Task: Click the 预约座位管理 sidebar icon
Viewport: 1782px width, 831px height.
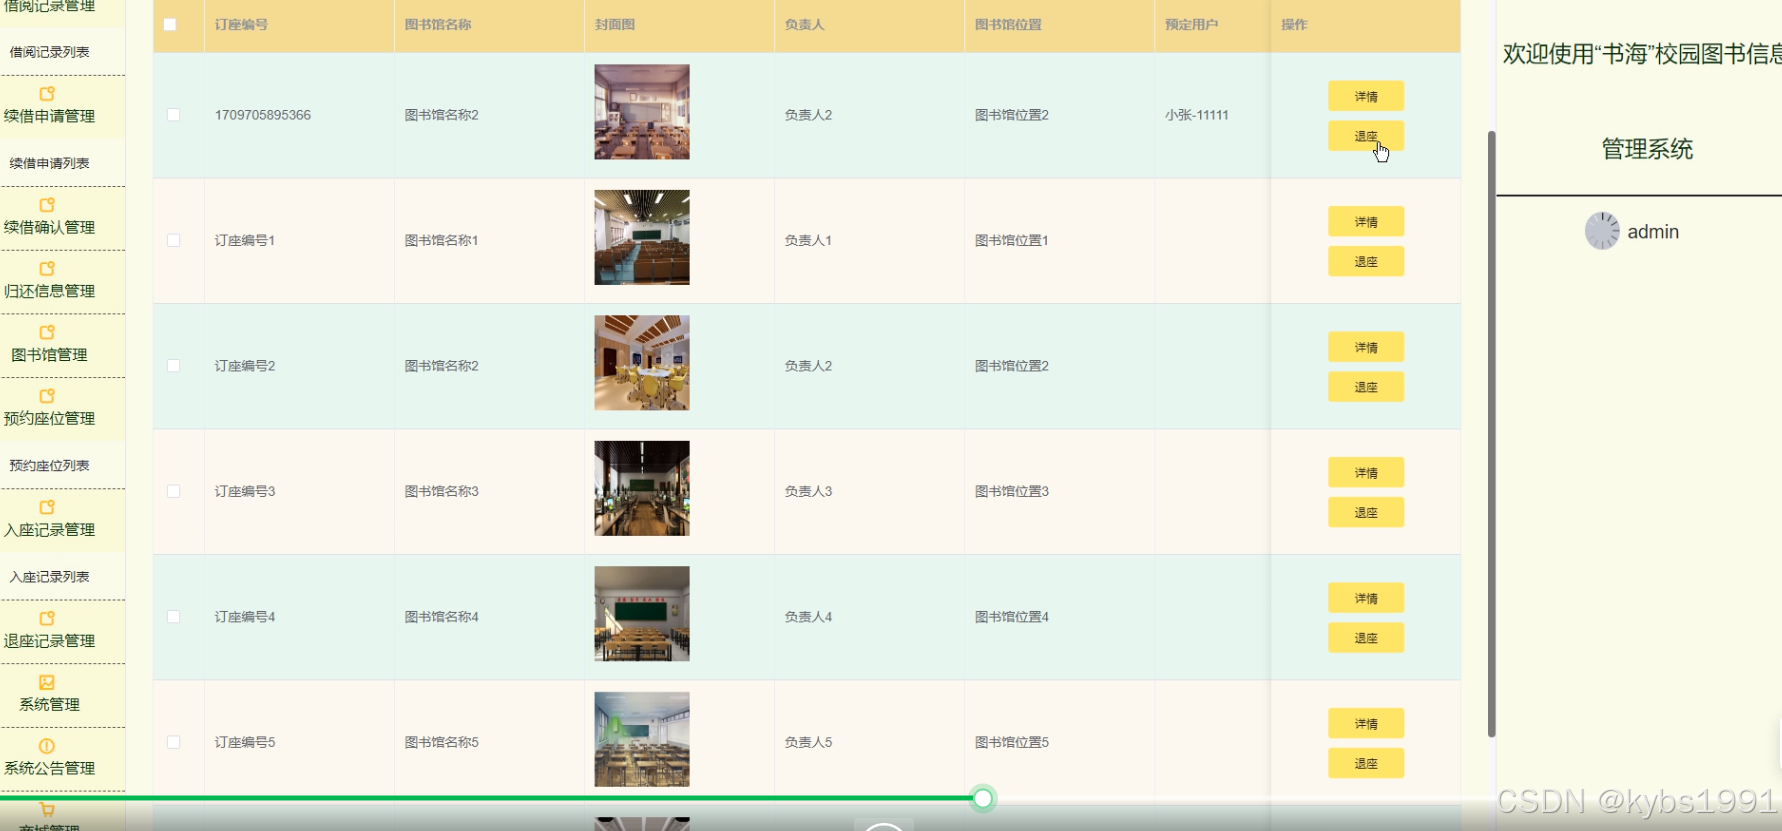Action: 47,396
